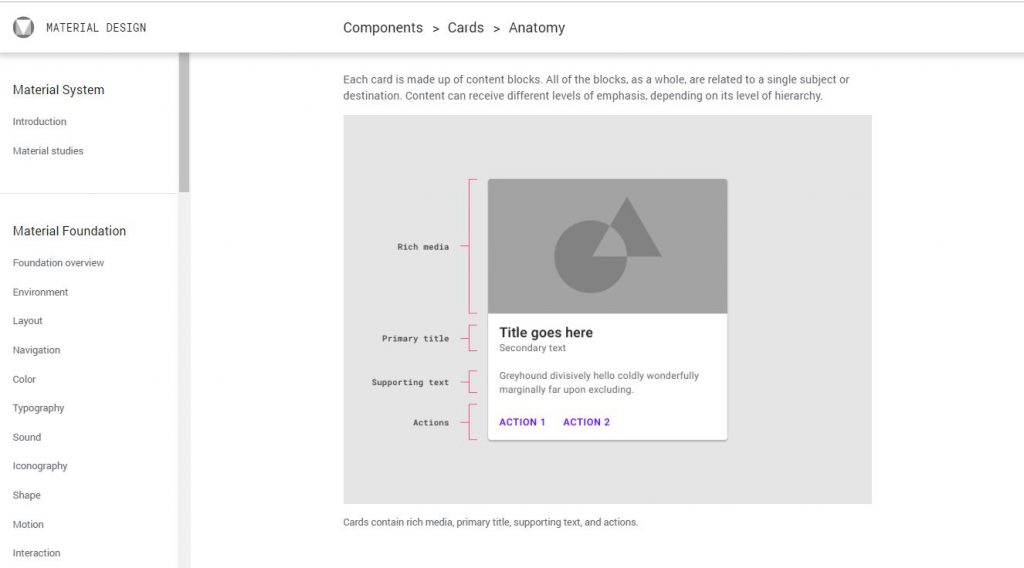Click the MATERIAL DESIGN header text

tap(96, 27)
